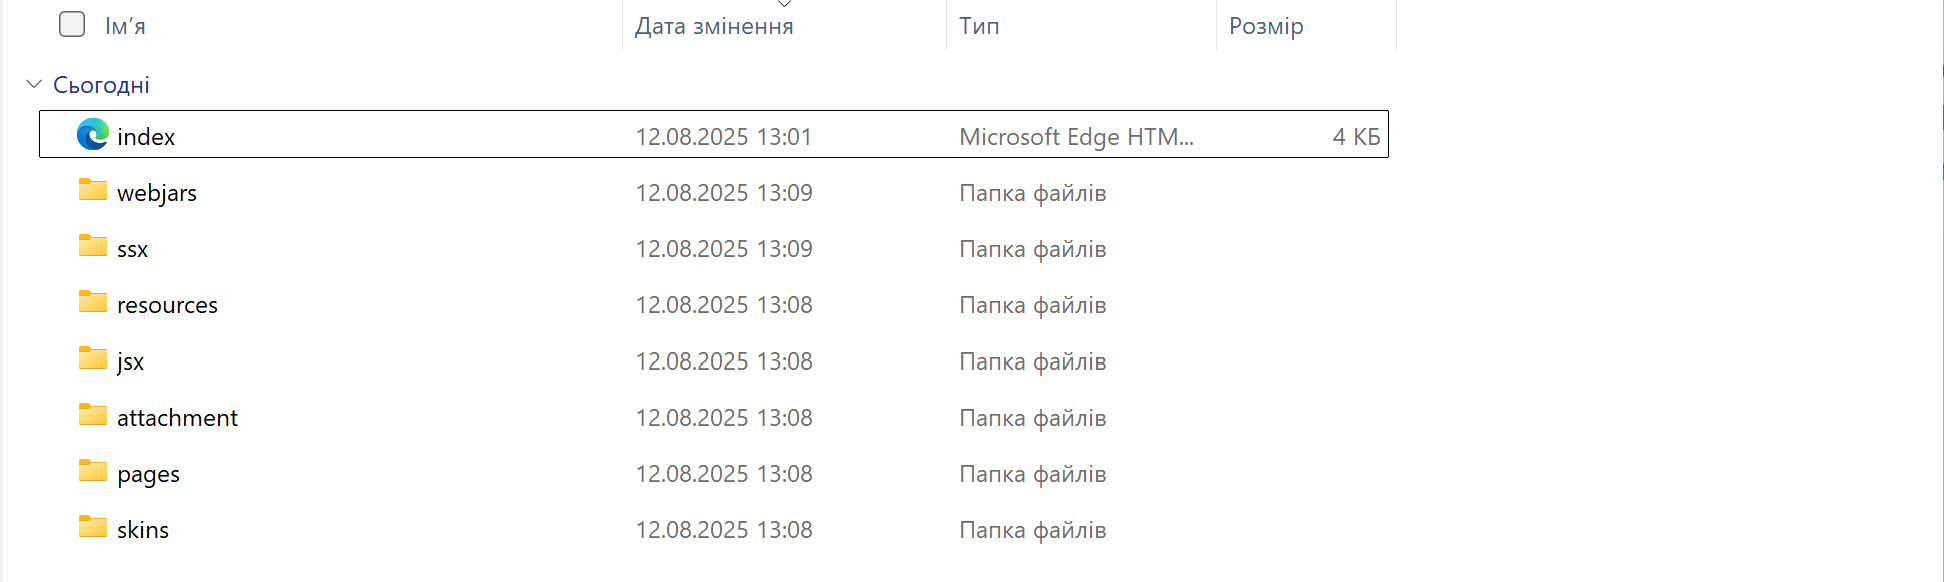Select the jsx folder icon
This screenshot has height=582, width=1944.
point(93,358)
